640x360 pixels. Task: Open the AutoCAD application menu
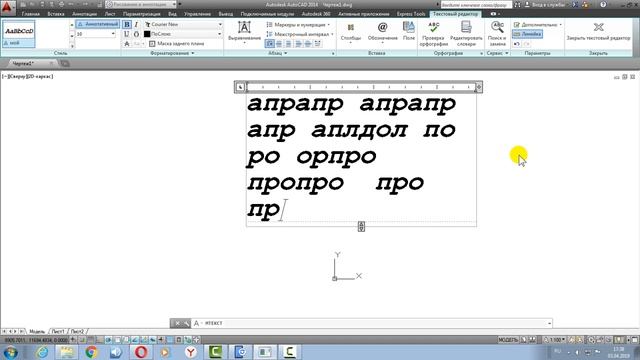pos(8,7)
